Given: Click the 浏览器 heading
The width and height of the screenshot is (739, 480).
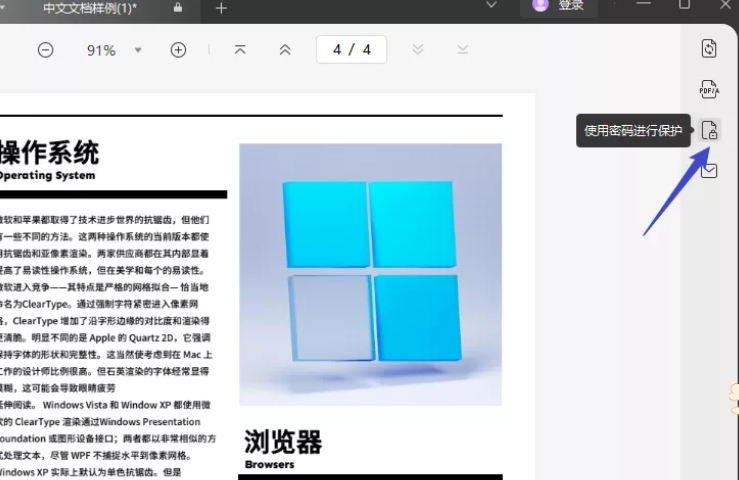Looking at the screenshot, I should point(283,442).
